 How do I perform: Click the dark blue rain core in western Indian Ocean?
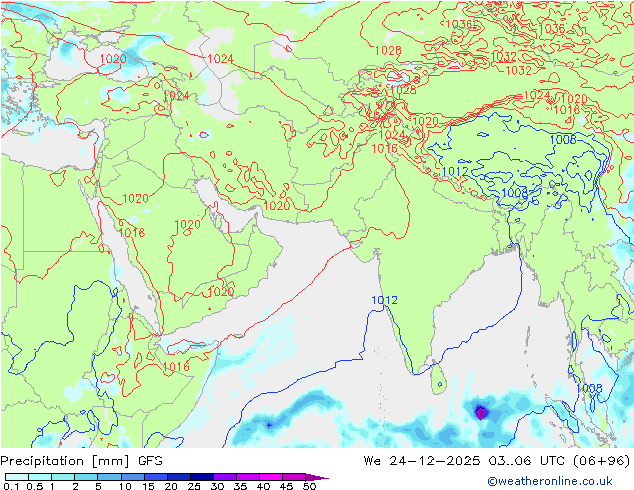269,425
